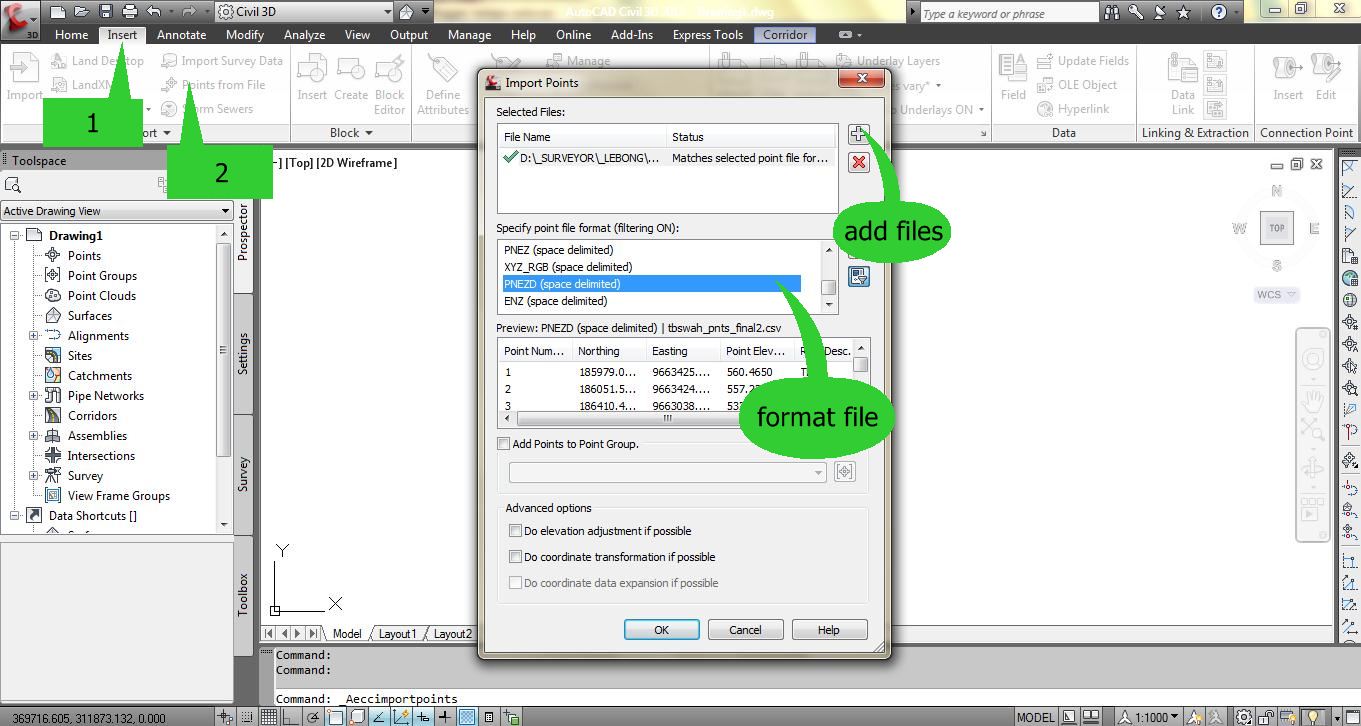Remove selected file with red X icon

[x=858, y=162]
